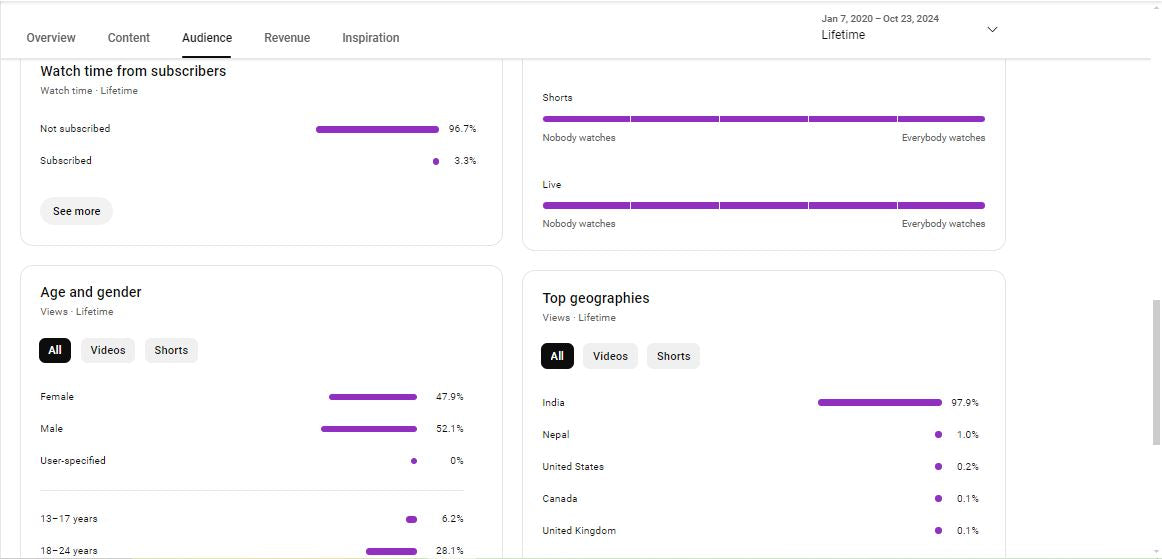Open the Content tab
This screenshot has height=559, width=1162.
129,38
